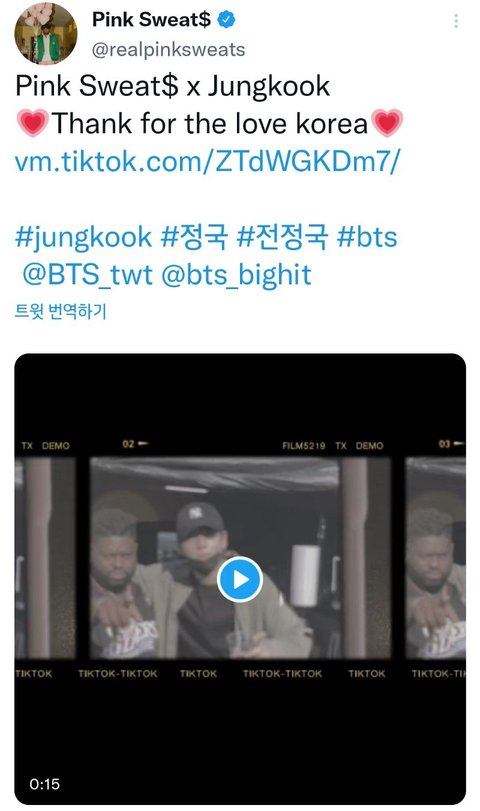Click the 'Pink Sweat$ x Jungkook' tweet text
Screen dimensions: 480x811
tap(172, 86)
